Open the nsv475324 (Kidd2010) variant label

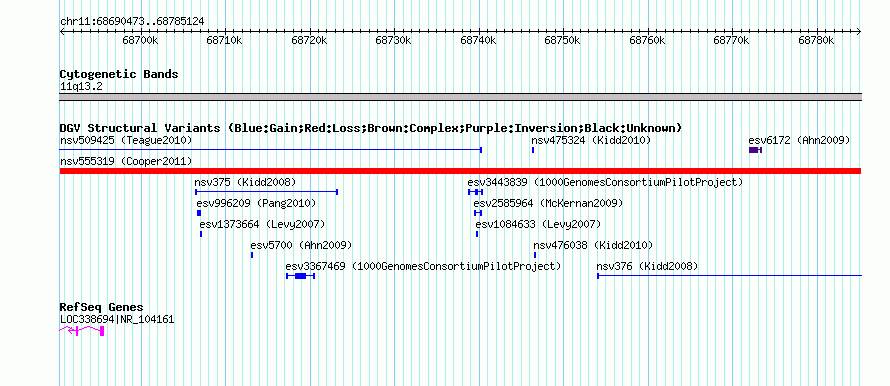tap(591, 140)
